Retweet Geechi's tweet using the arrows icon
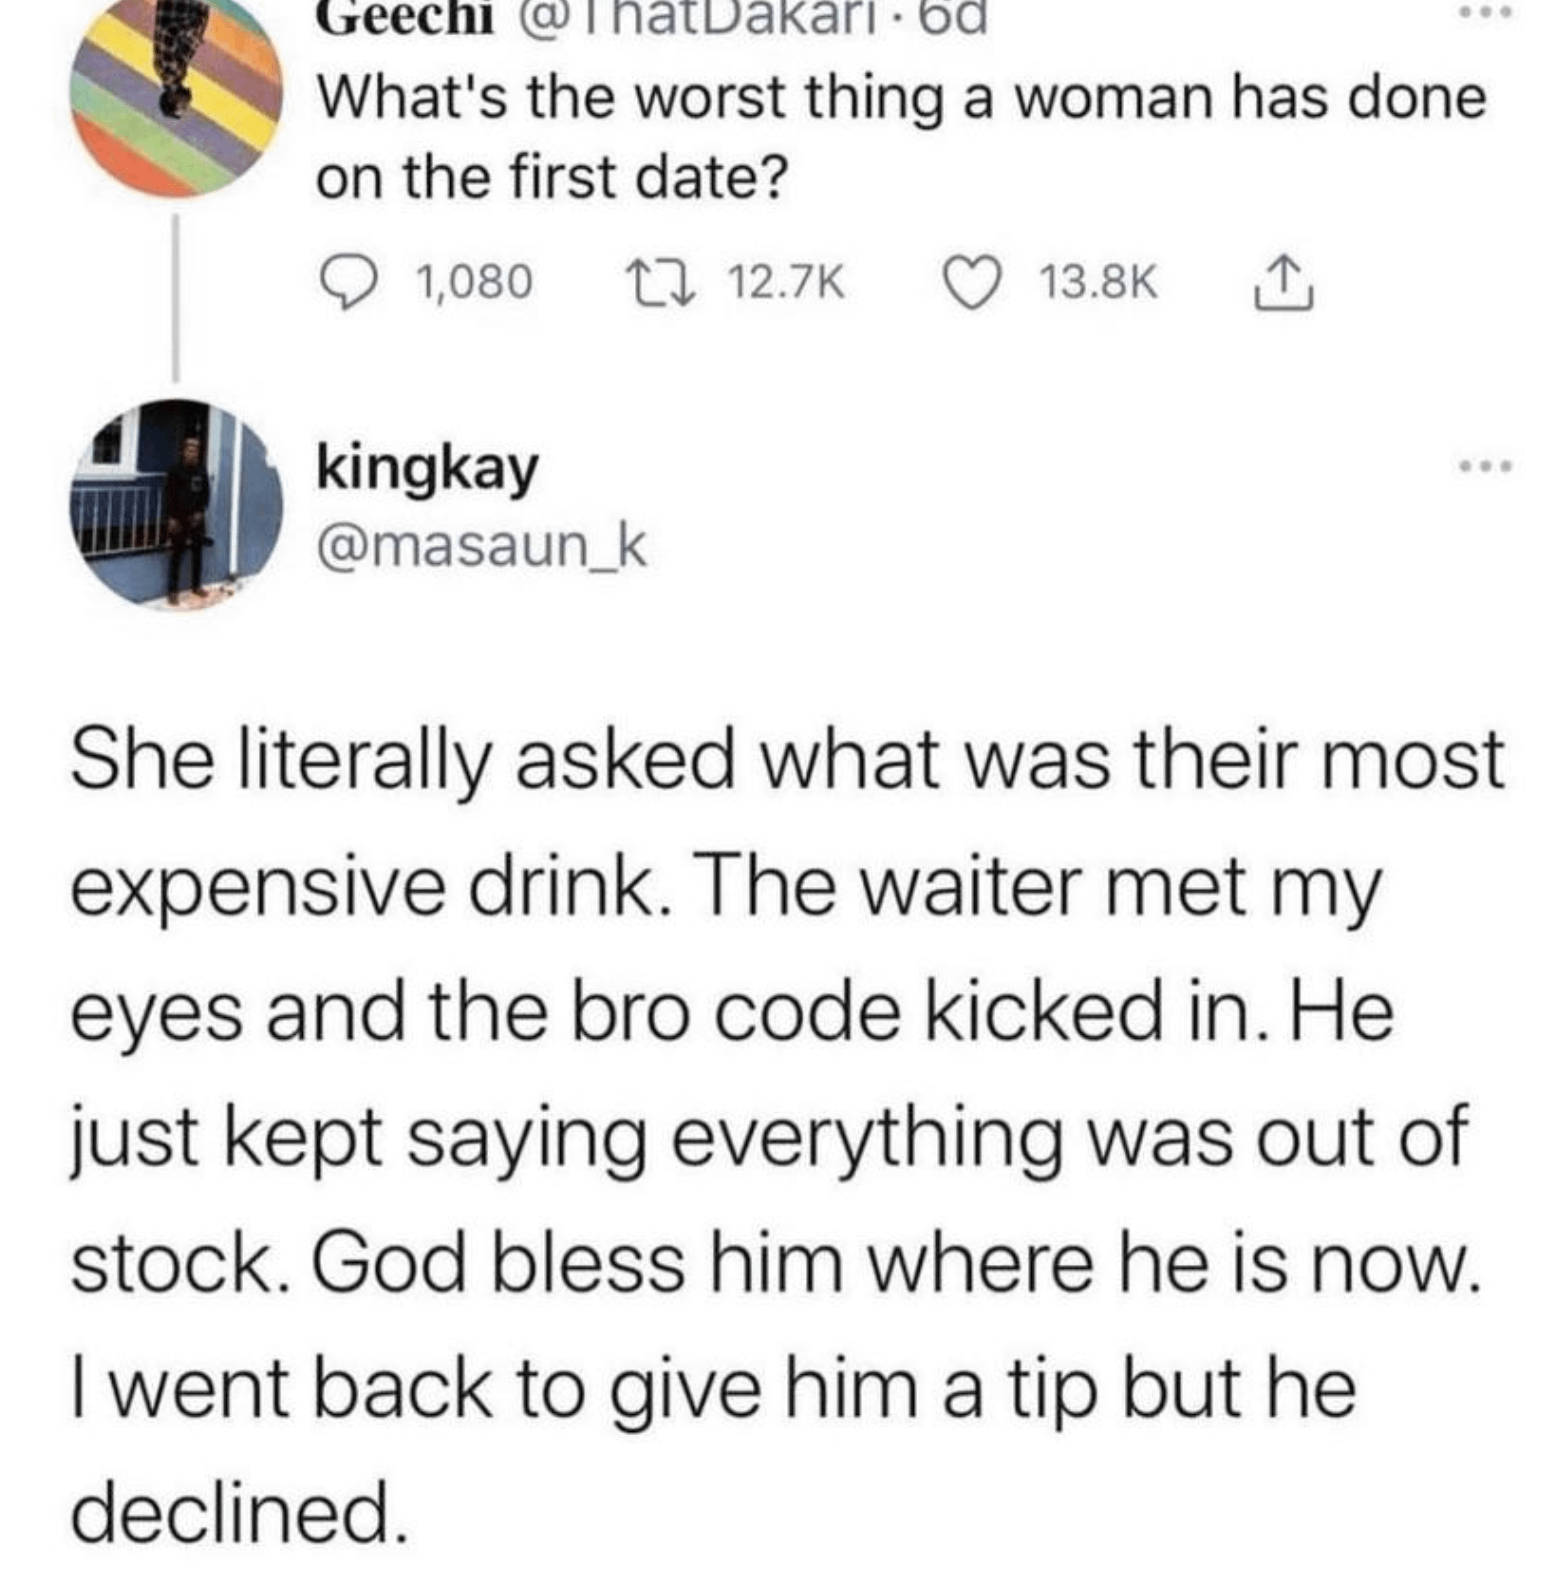 [x=658, y=281]
